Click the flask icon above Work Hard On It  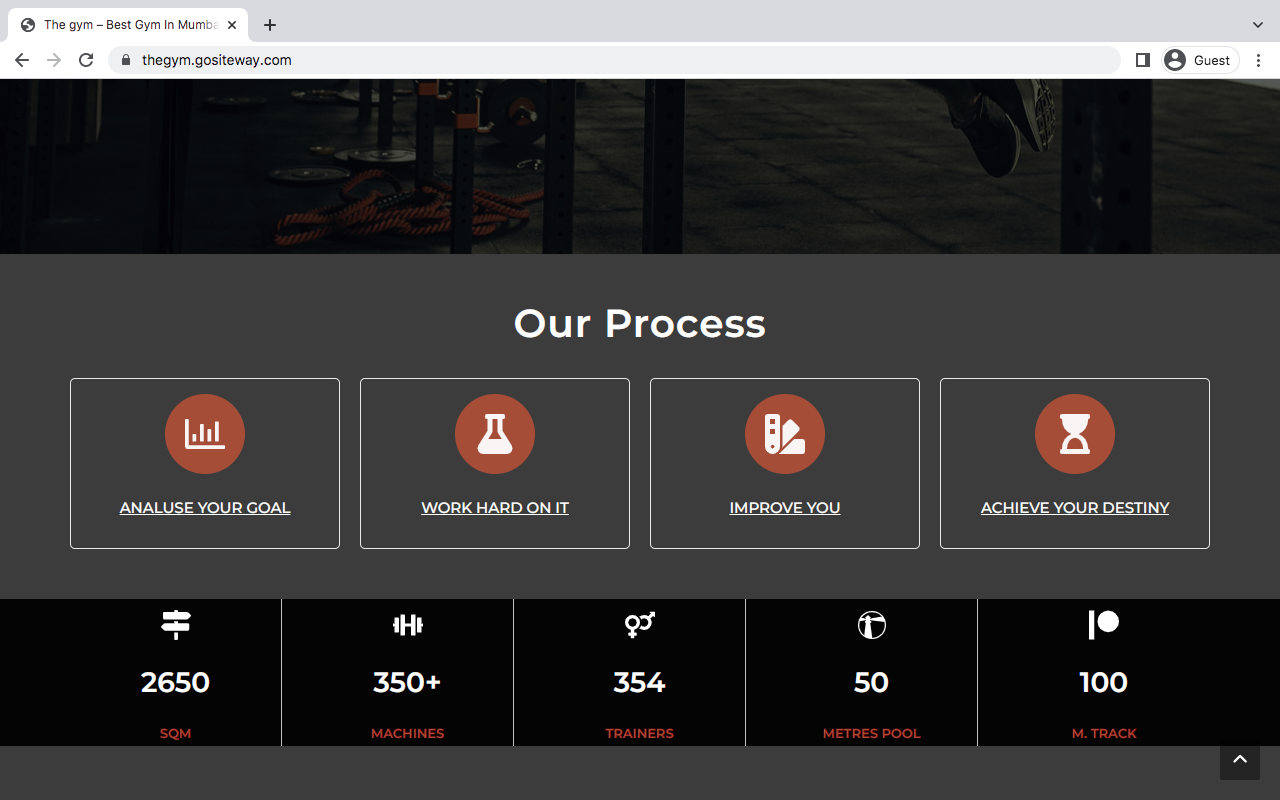tap(495, 434)
